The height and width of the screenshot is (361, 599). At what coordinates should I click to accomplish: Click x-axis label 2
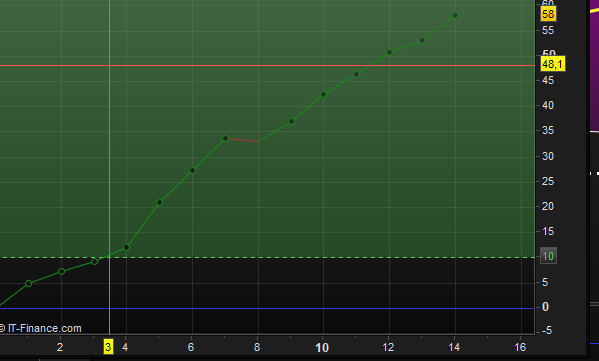click(60, 347)
